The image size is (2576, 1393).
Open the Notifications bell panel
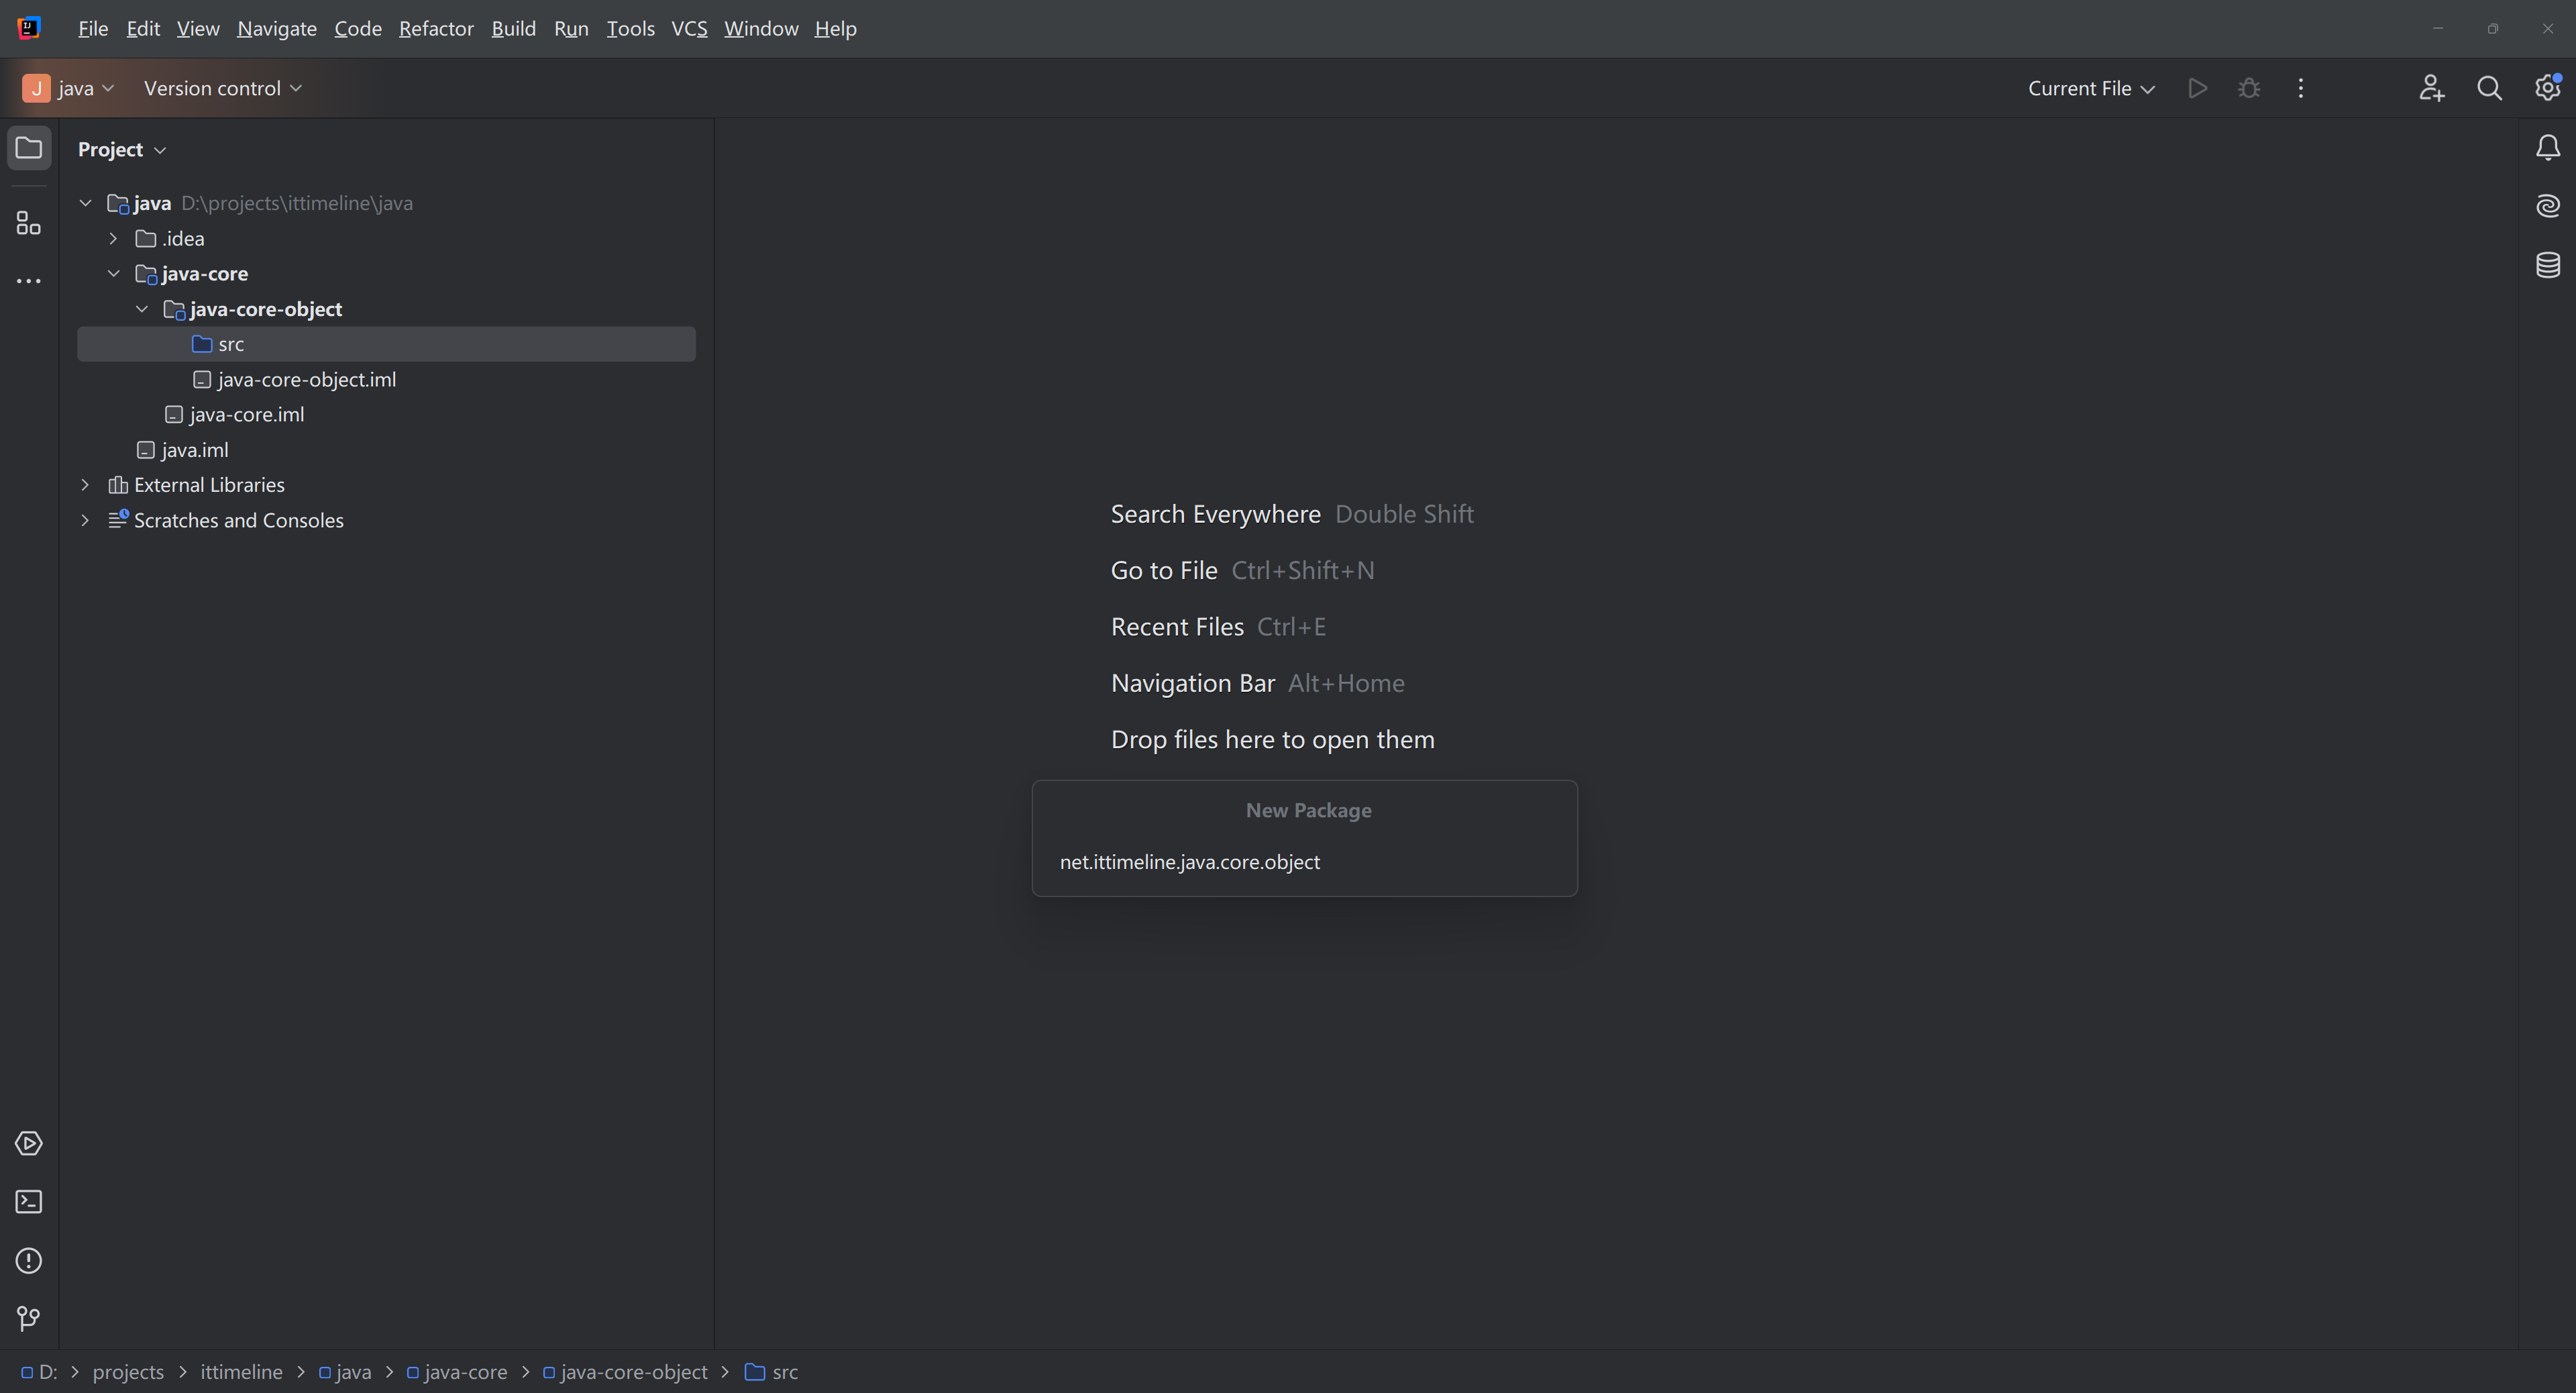[x=2547, y=148]
